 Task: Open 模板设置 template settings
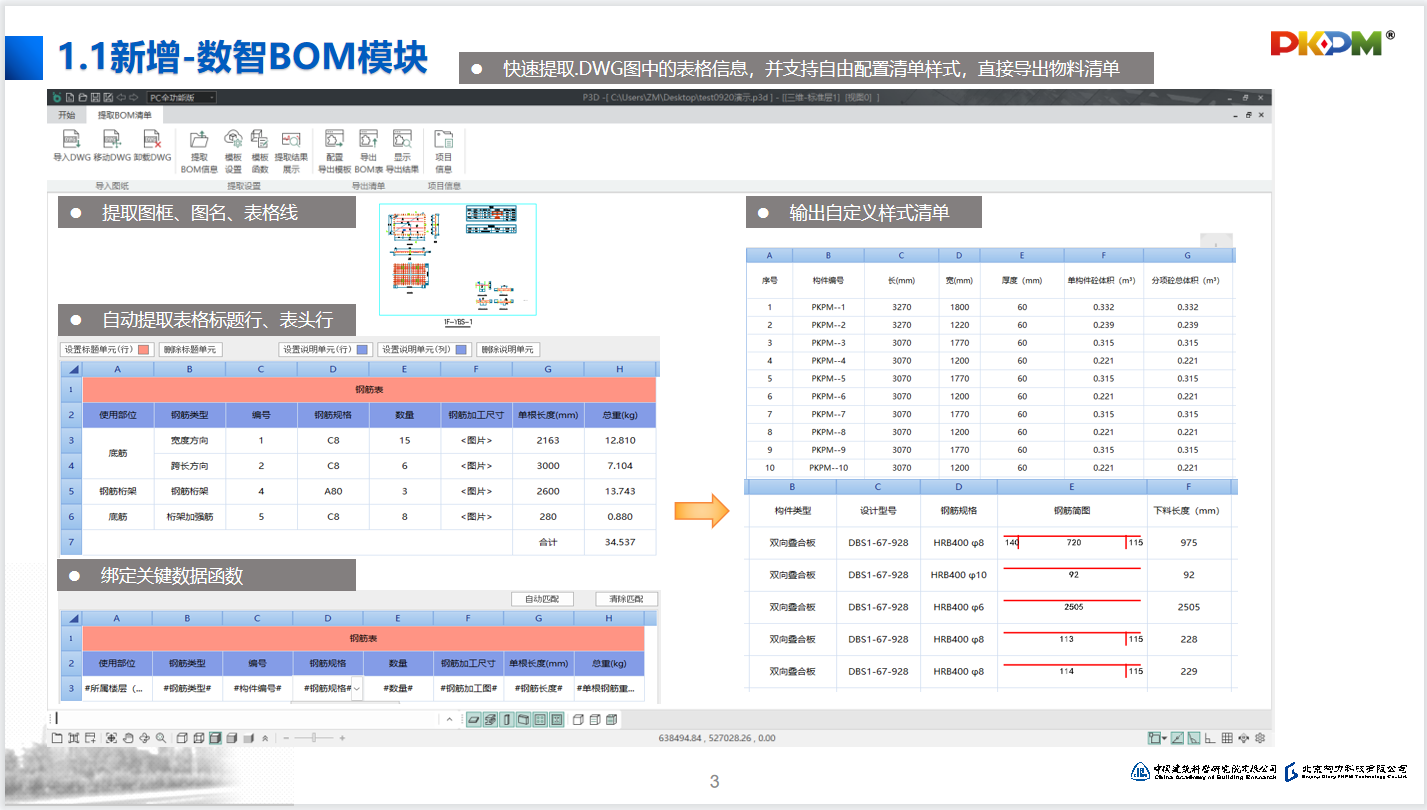233,150
